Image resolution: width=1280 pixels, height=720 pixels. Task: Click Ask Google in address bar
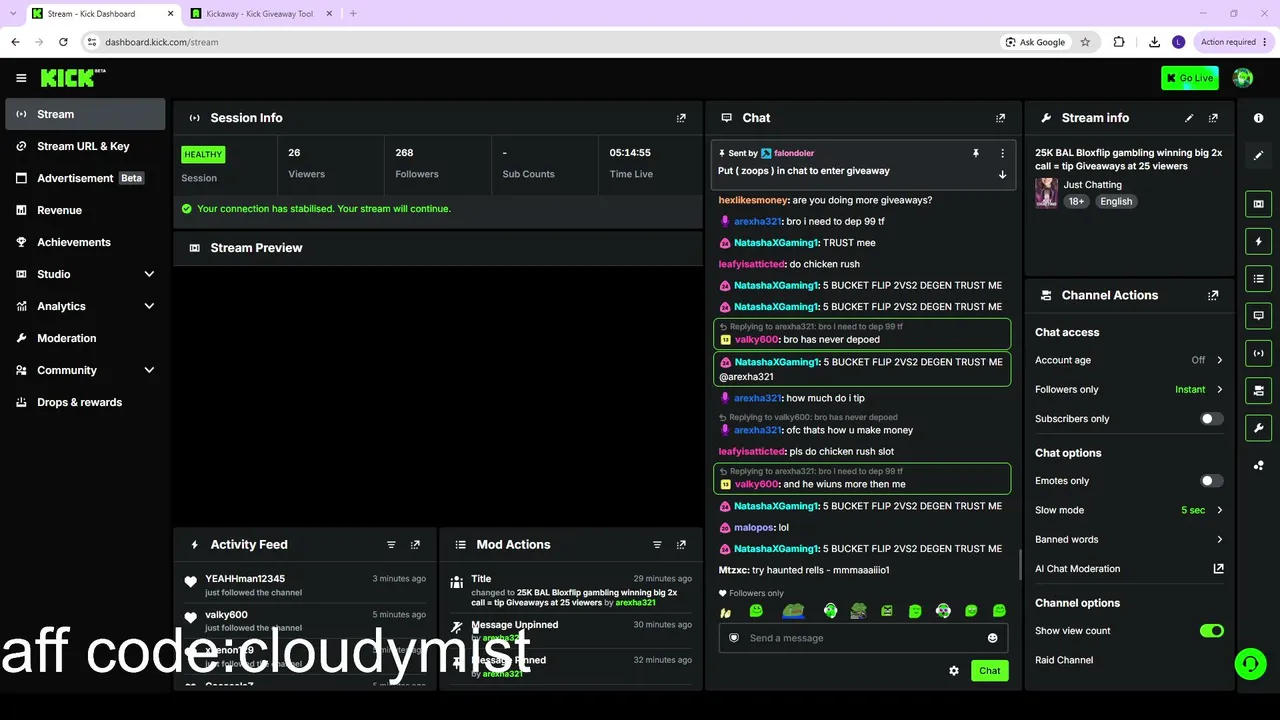tap(1035, 42)
